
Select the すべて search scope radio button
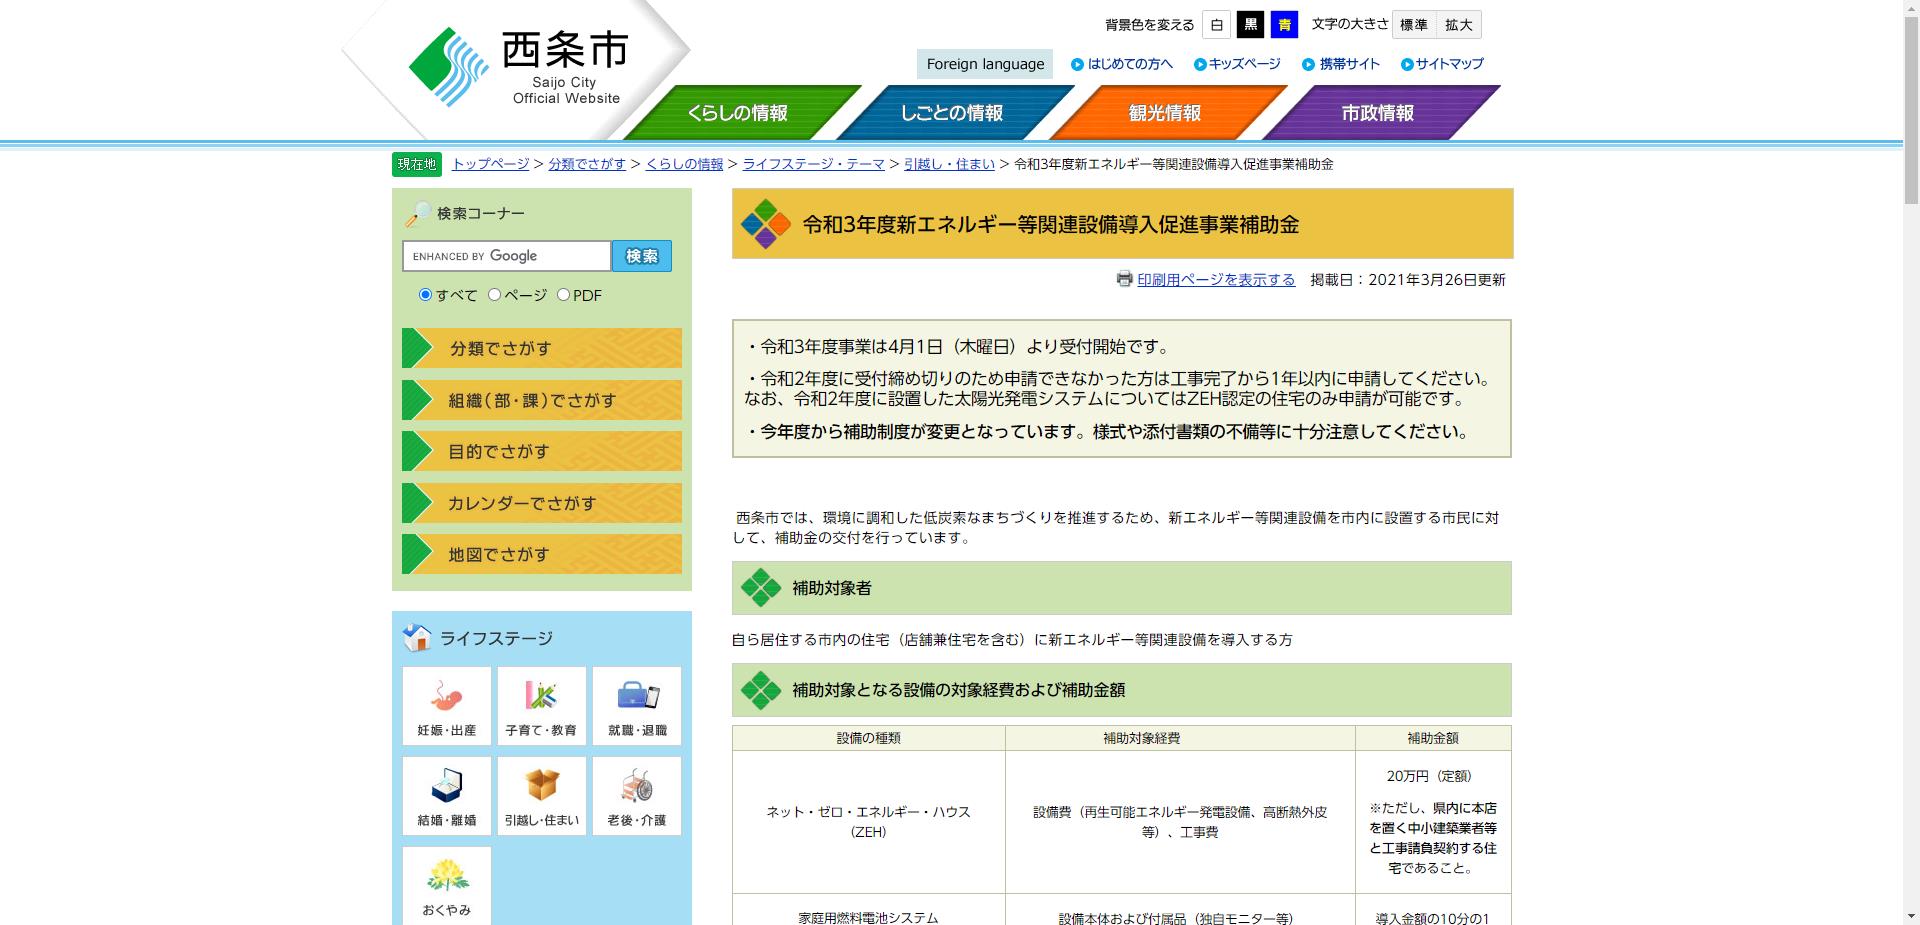[426, 295]
